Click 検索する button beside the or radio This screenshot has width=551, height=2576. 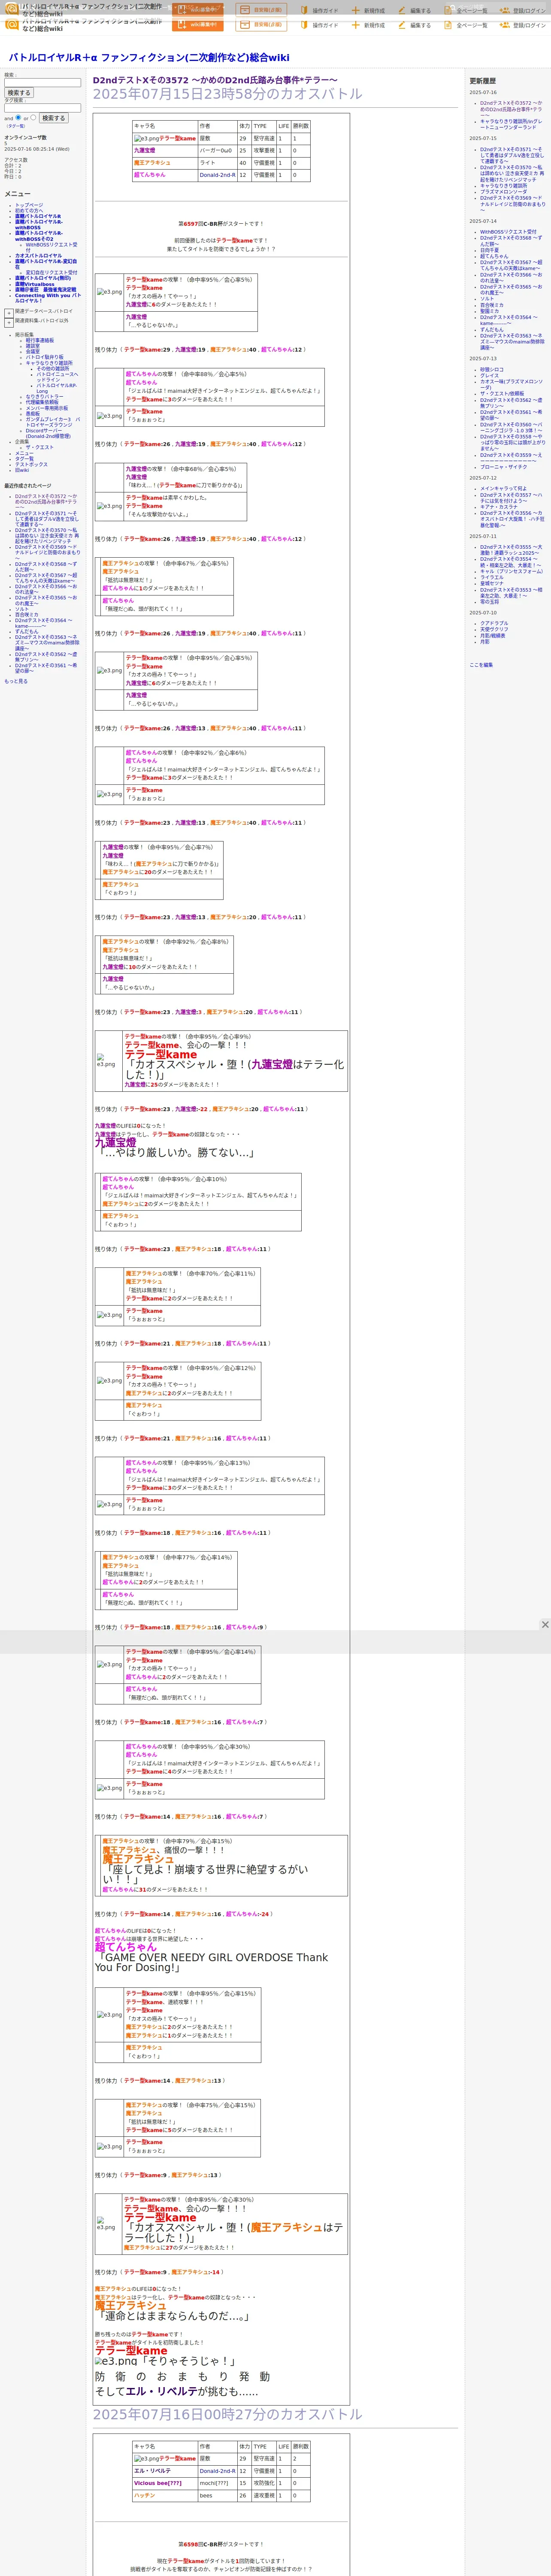point(53,118)
